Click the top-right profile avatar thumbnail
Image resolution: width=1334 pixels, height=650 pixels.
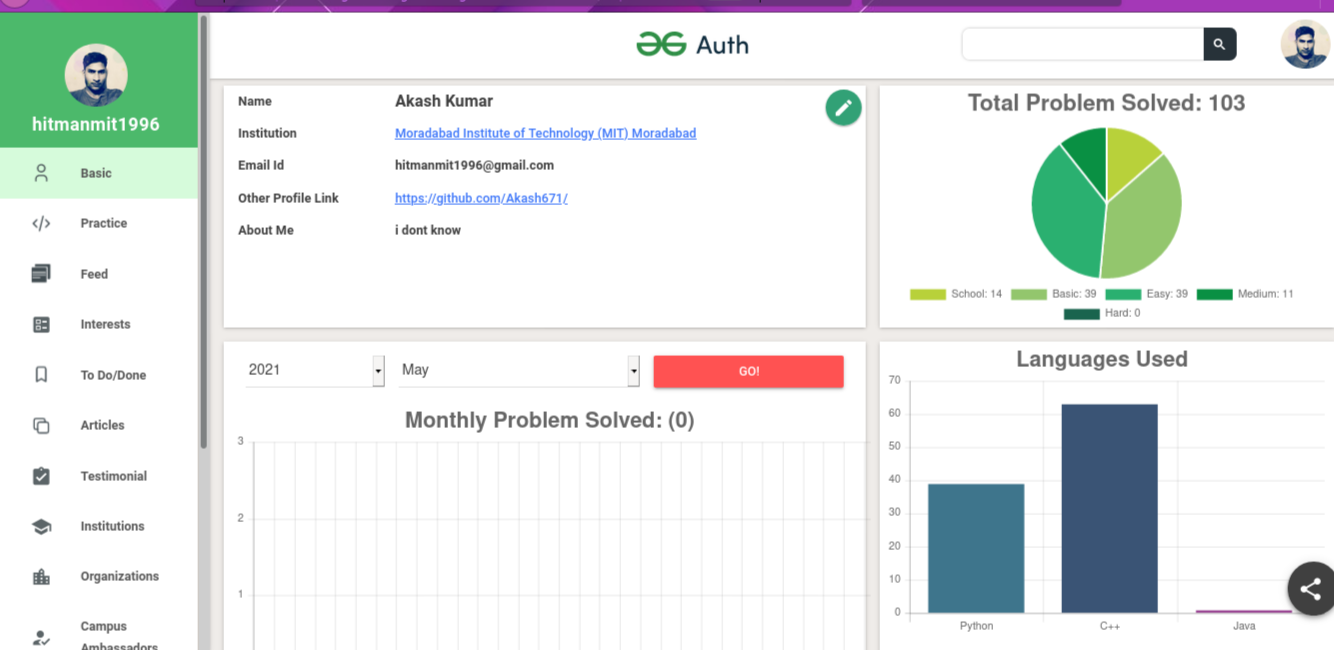click(x=1305, y=44)
